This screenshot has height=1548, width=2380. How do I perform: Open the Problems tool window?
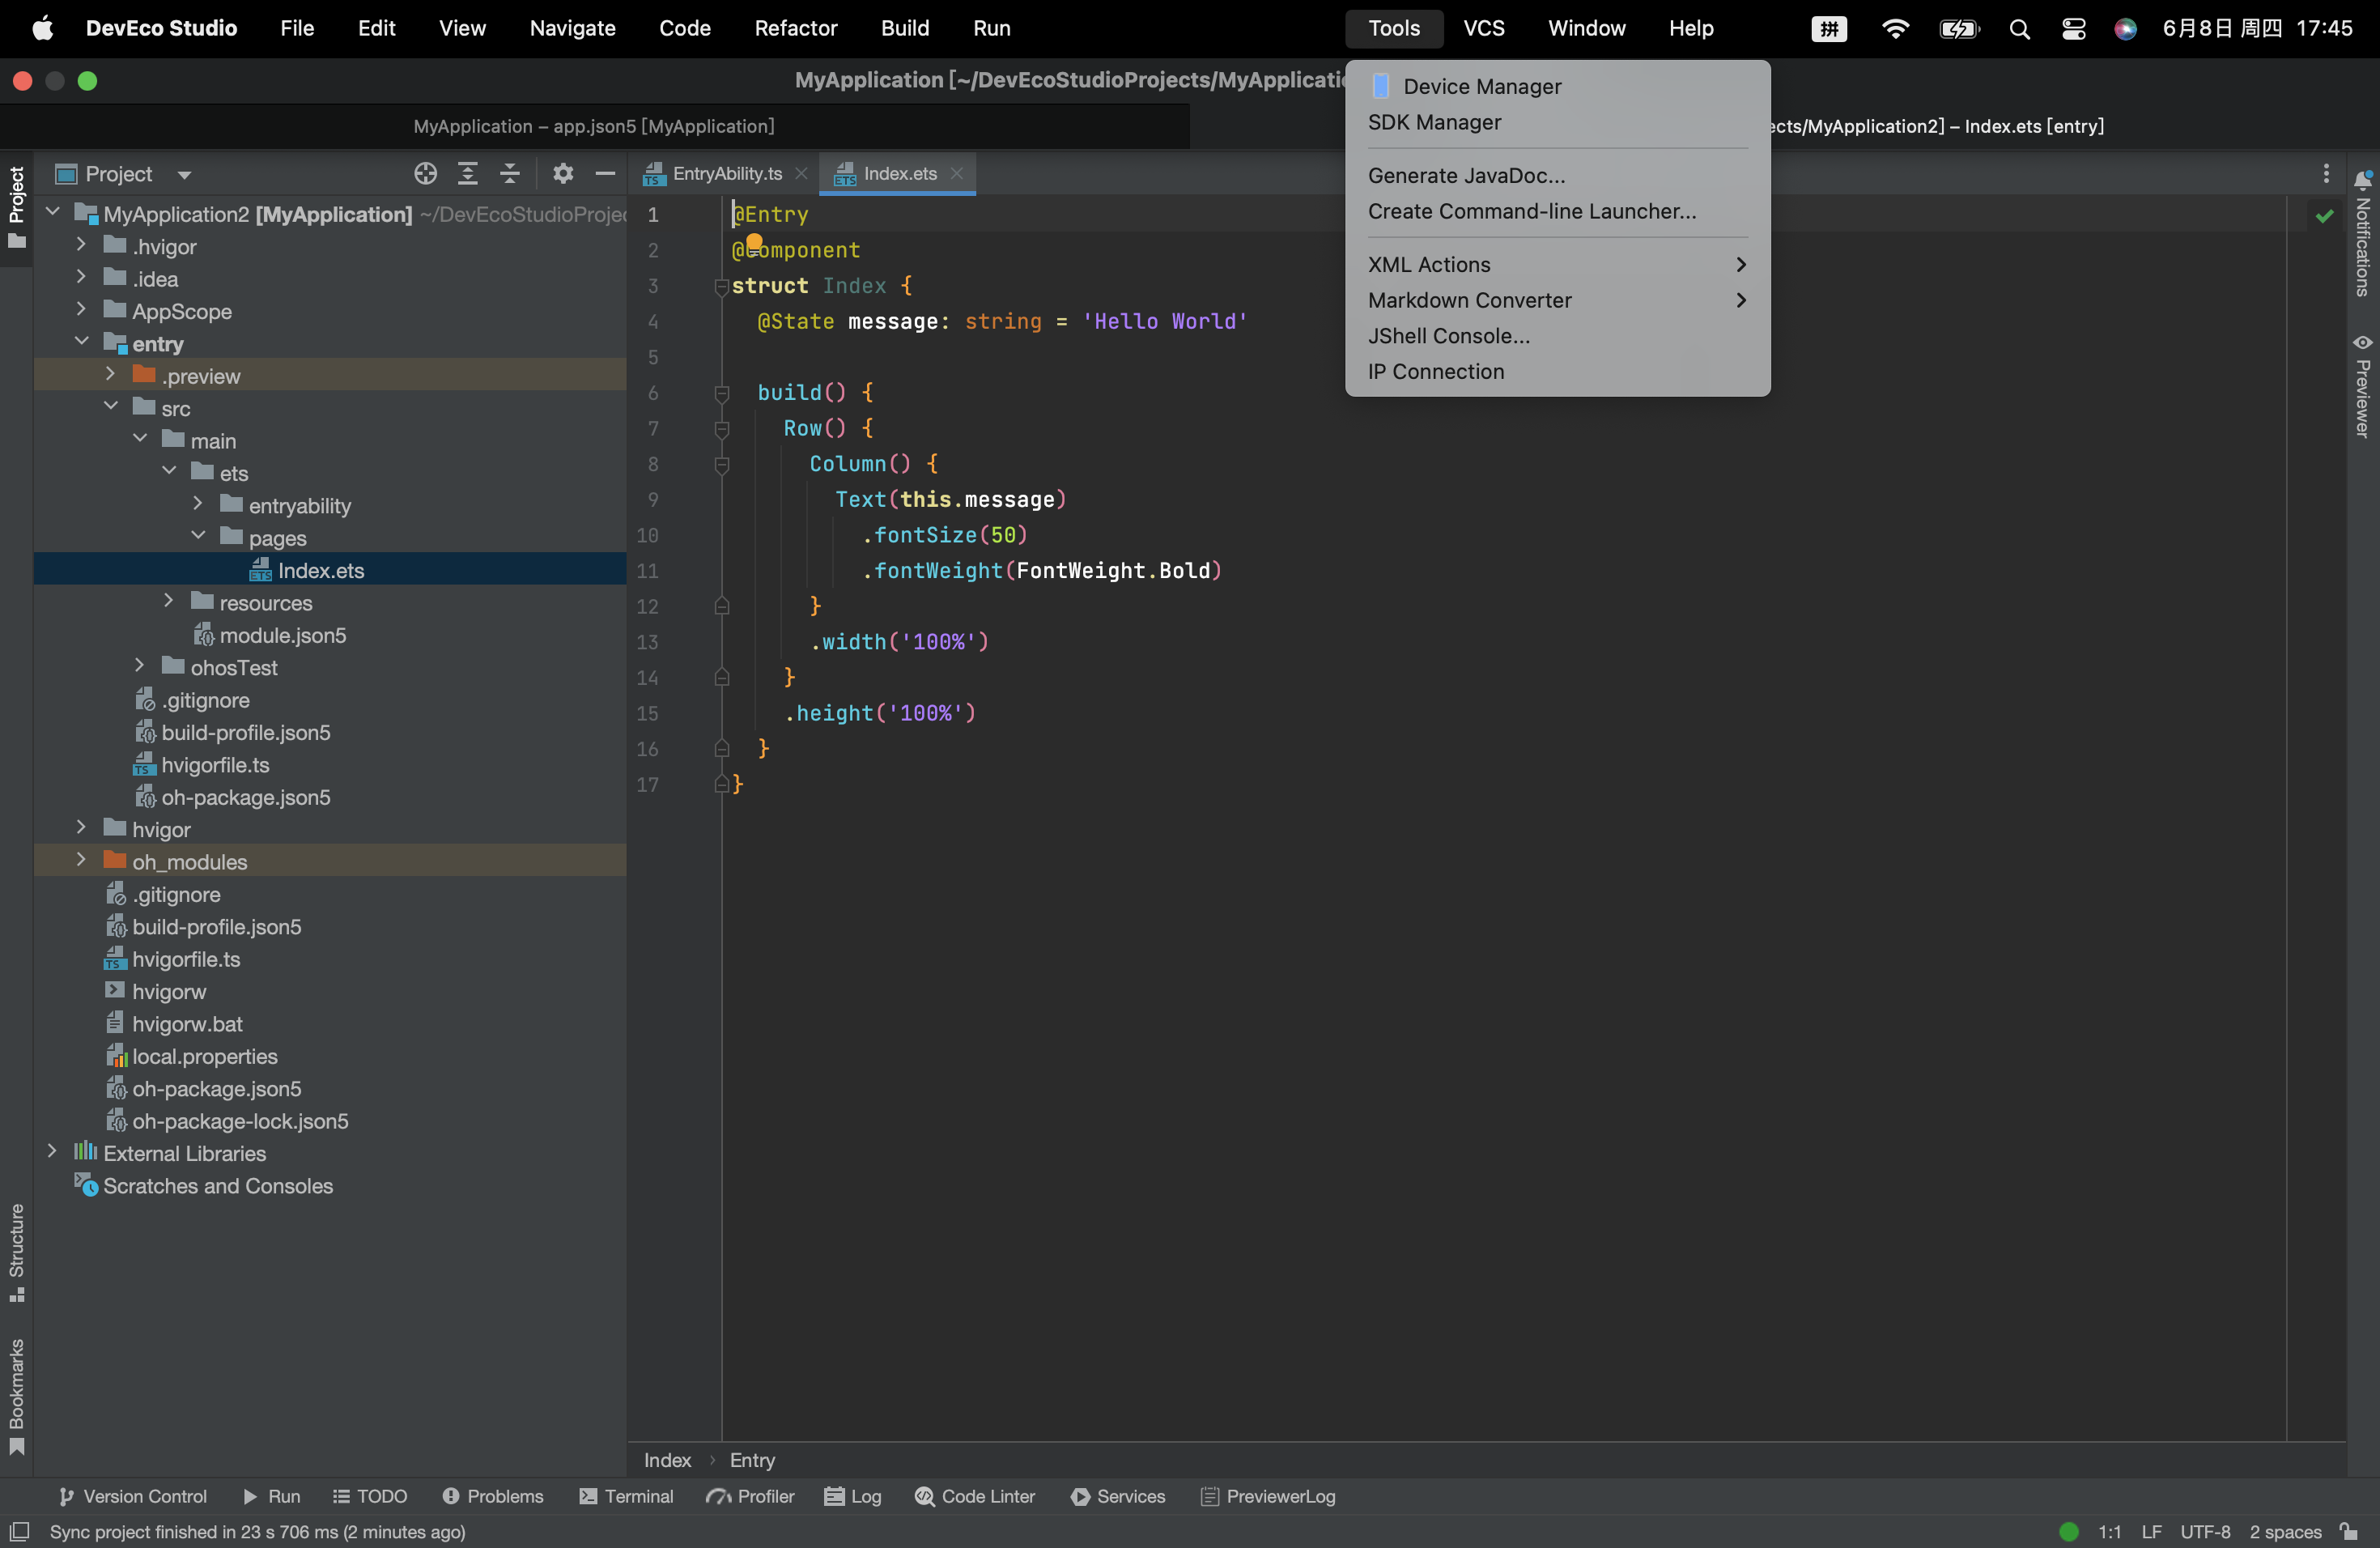(x=493, y=1496)
